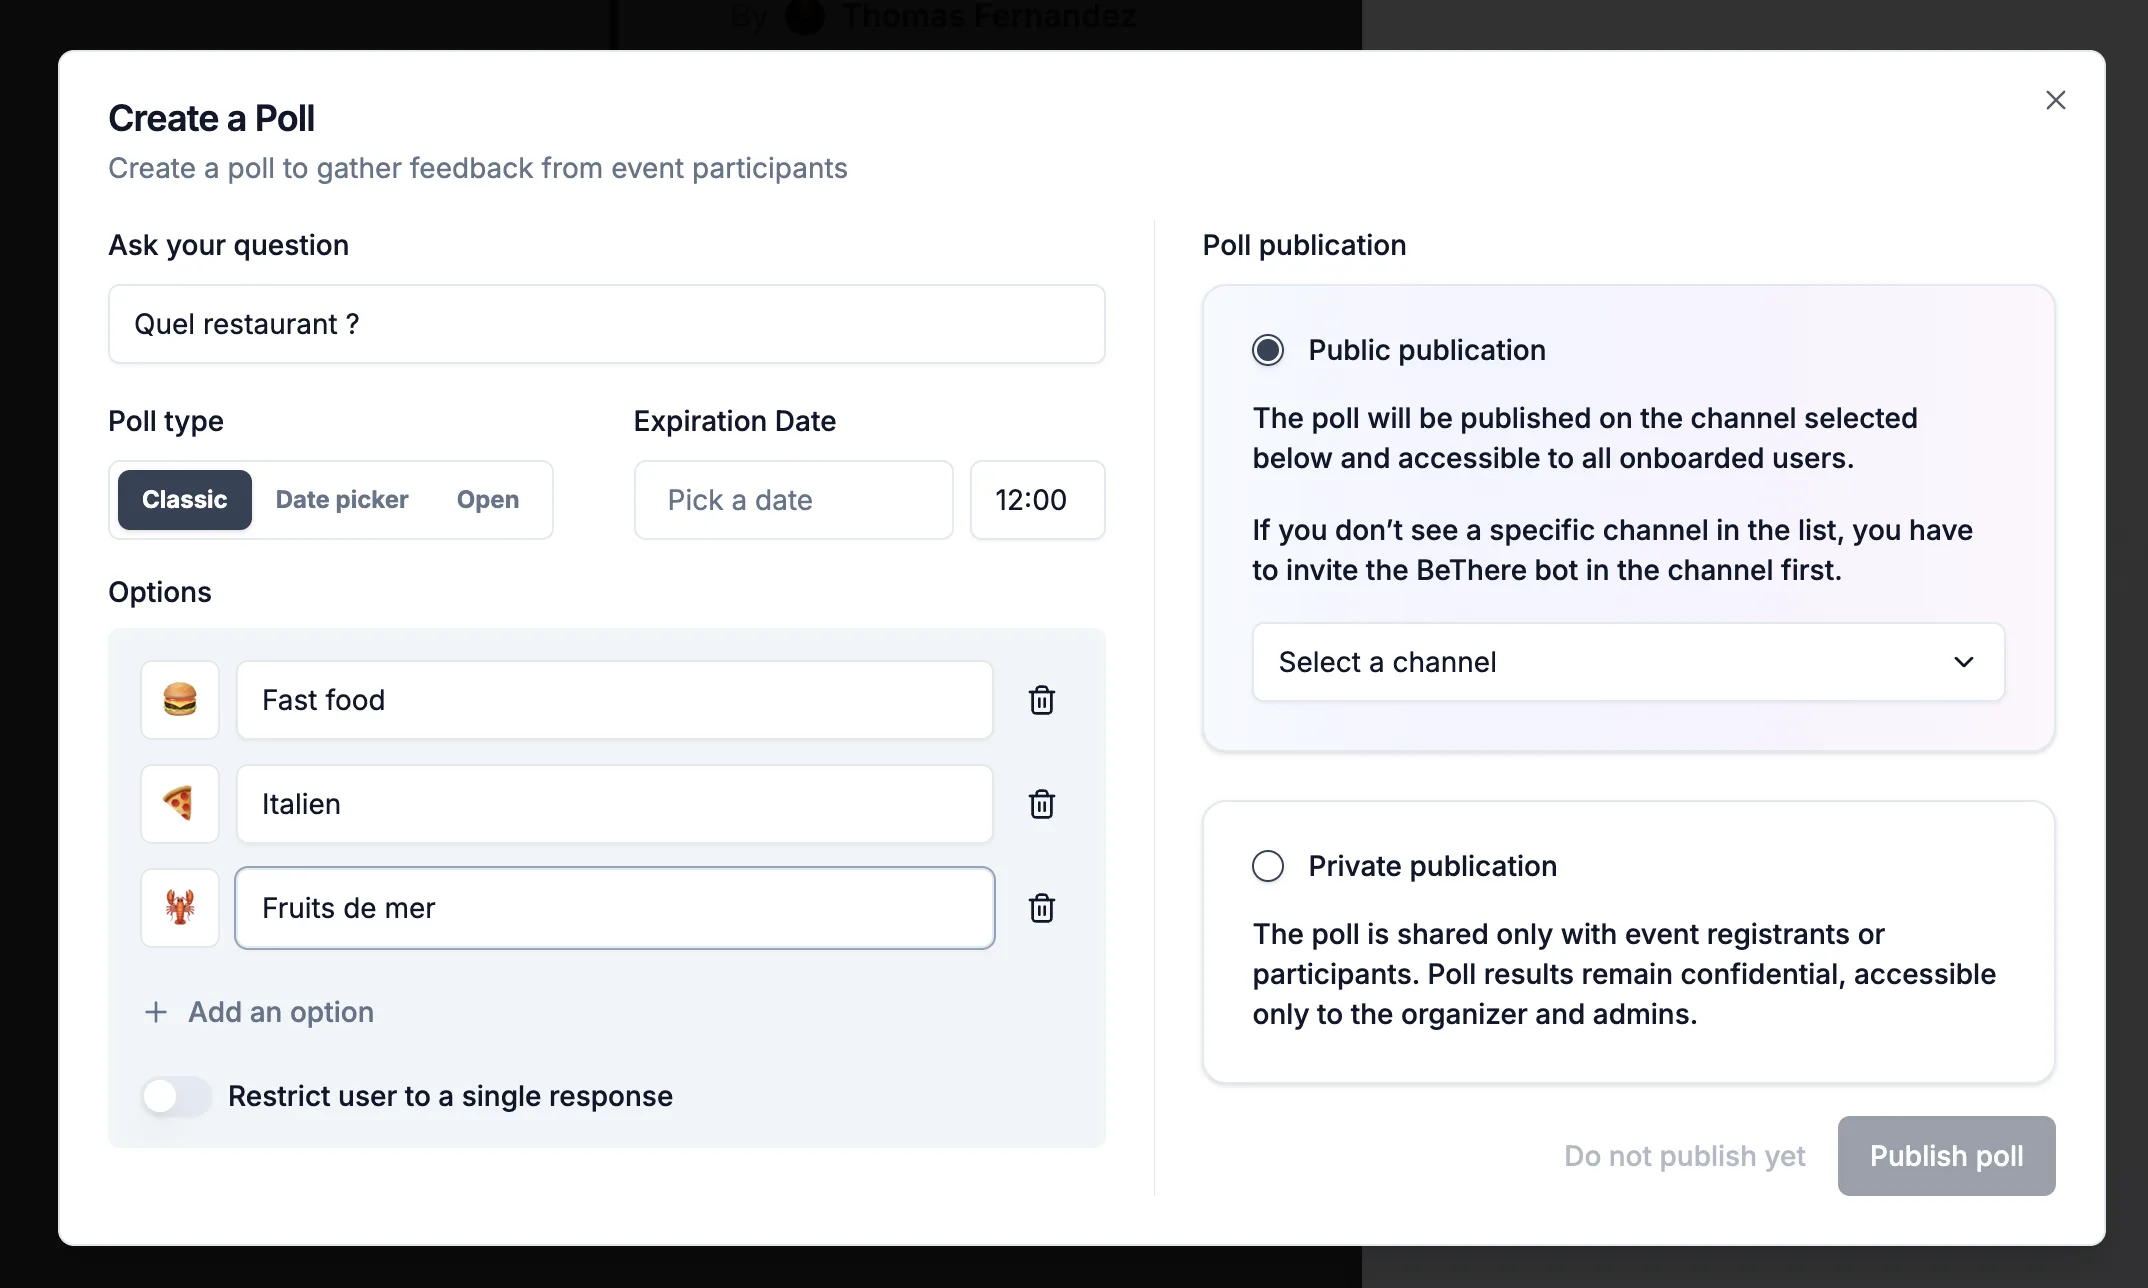
Task: Delete the Italien option
Action: pyautogui.click(x=1042, y=804)
